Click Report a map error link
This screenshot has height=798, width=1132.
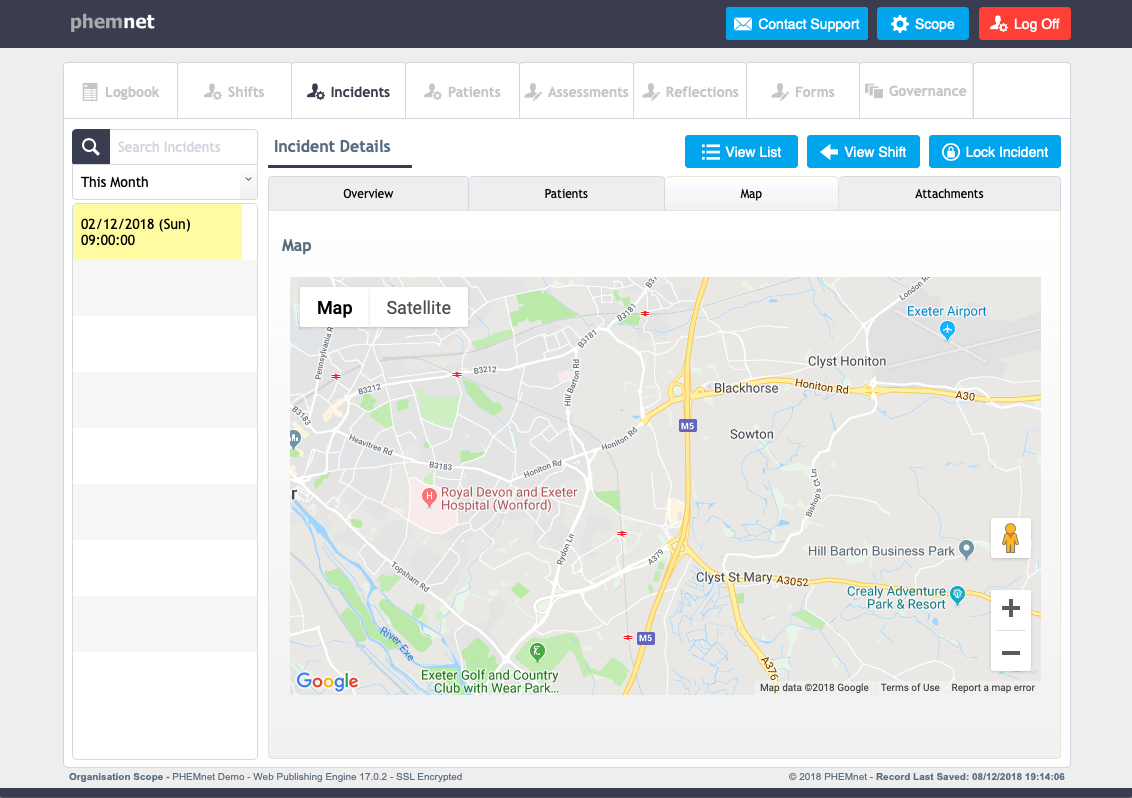point(993,688)
